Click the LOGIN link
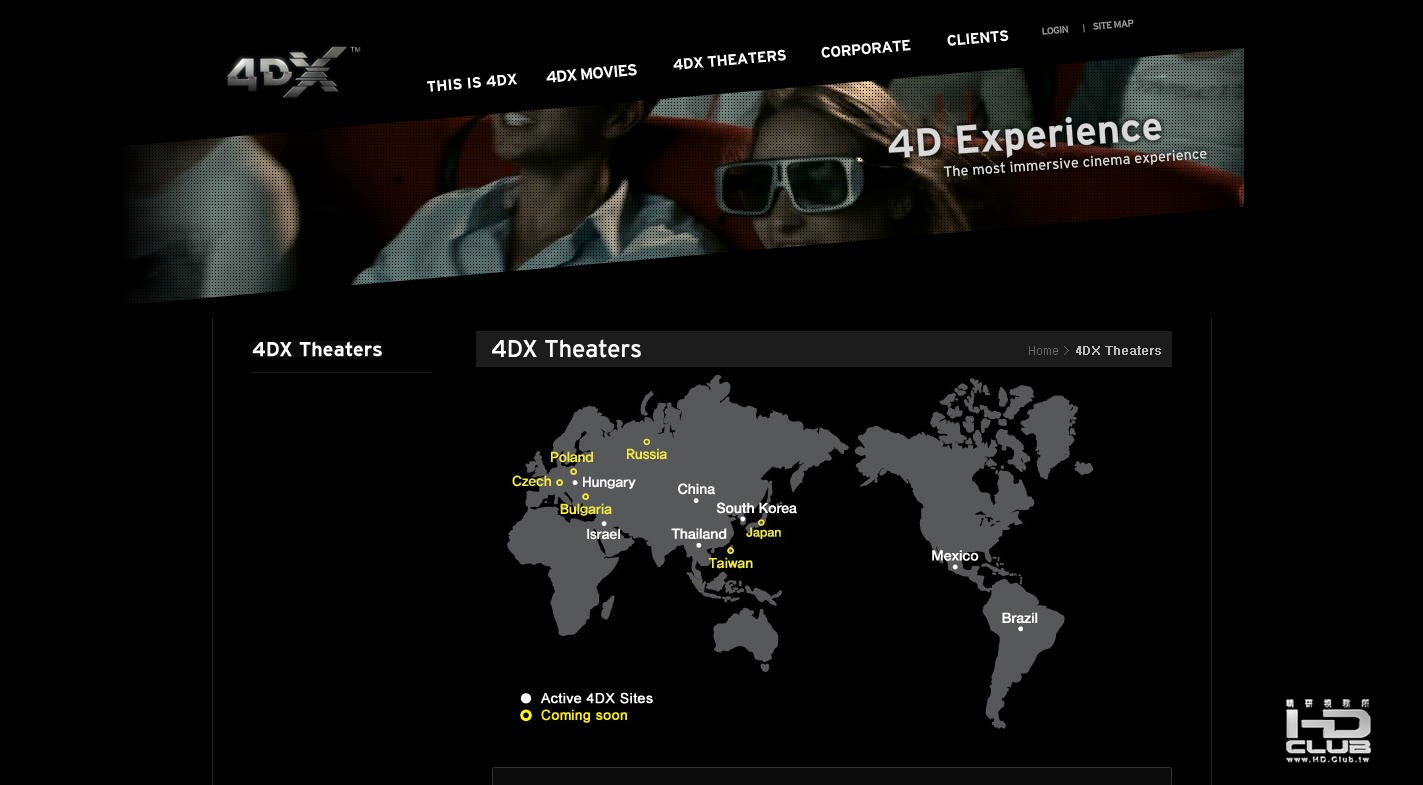1423x785 pixels. click(x=1054, y=30)
